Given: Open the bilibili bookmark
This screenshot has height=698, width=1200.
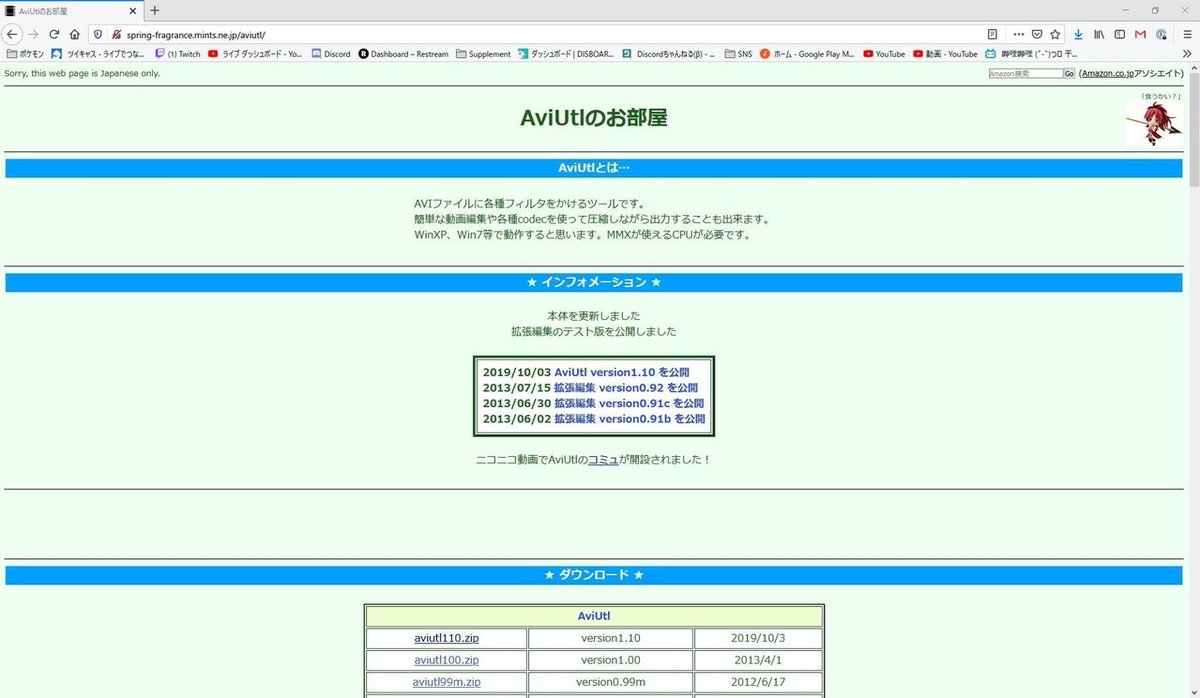Looking at the screenshot, I should [1031, 54].
